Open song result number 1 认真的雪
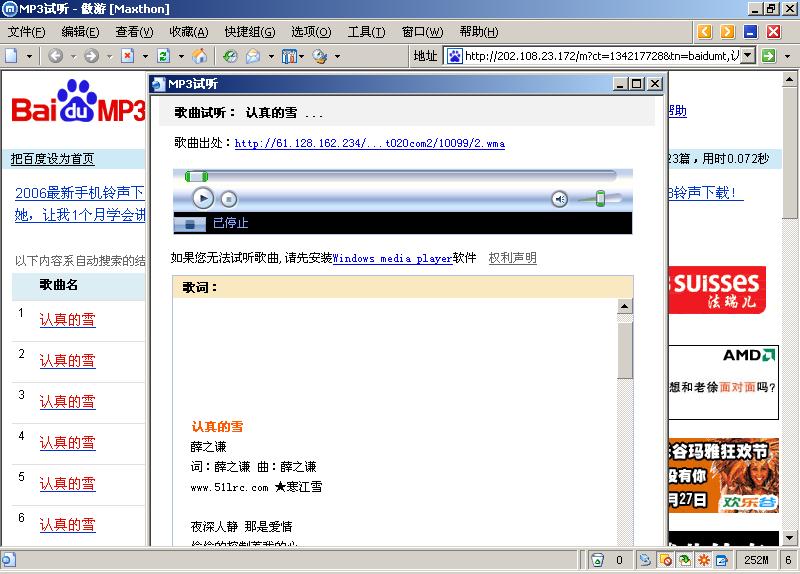 (67, 320)
